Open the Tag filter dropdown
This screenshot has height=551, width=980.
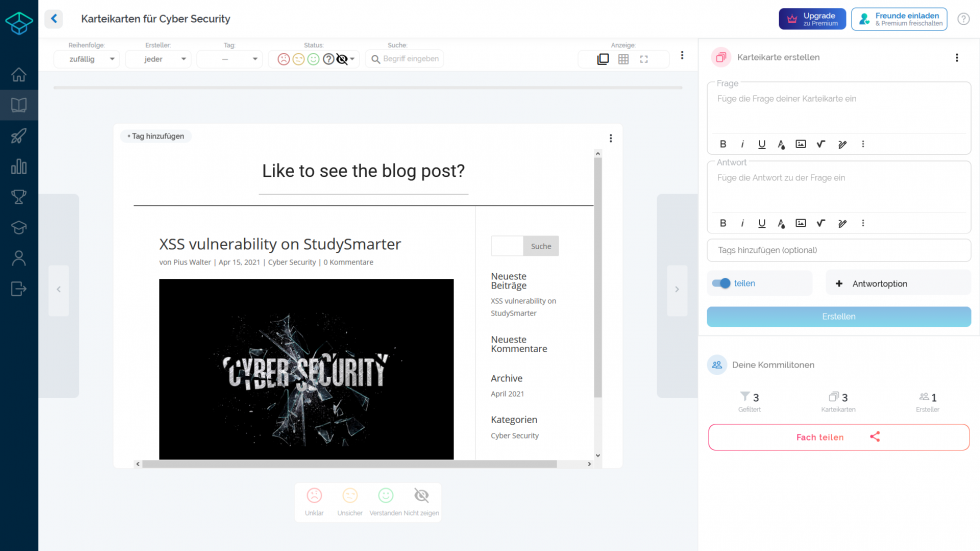pos(229,59)
